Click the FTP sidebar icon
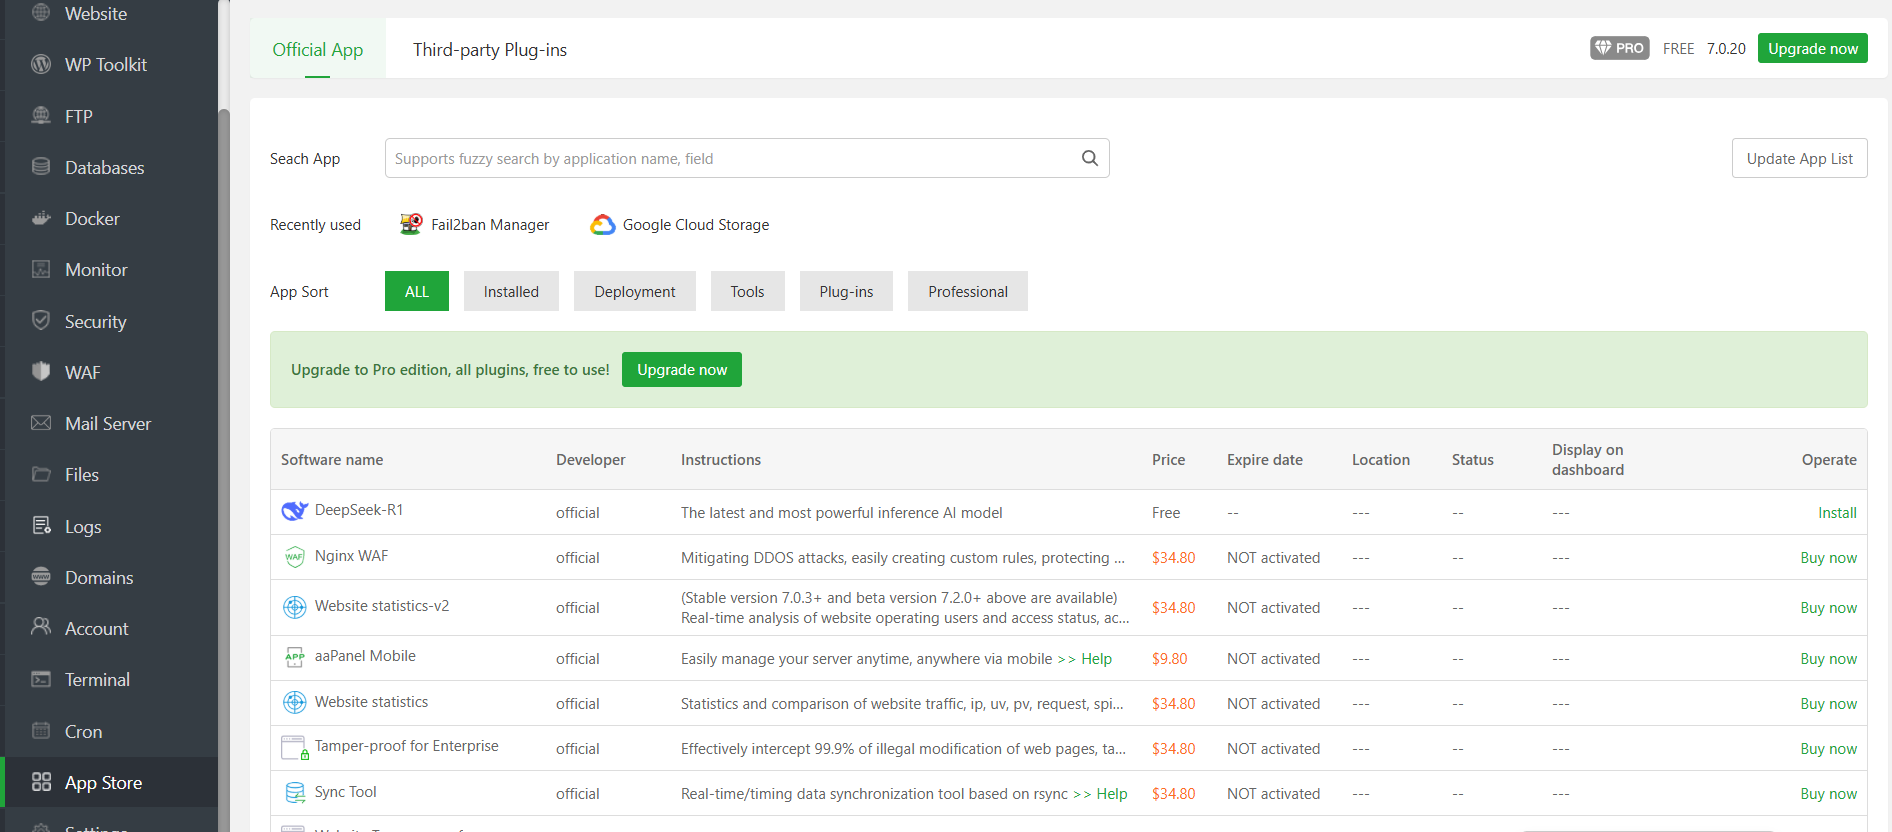Screen dimensions: 1892x832 [41, 116]
